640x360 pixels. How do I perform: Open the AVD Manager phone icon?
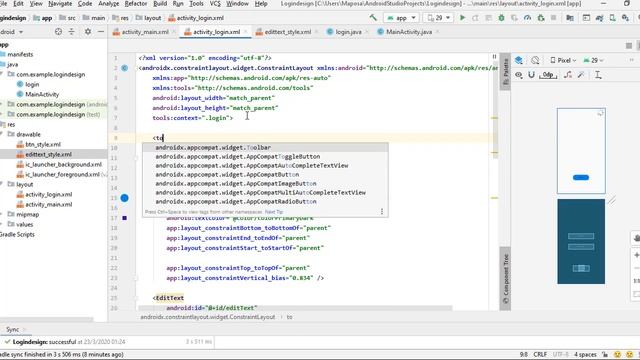613,18
